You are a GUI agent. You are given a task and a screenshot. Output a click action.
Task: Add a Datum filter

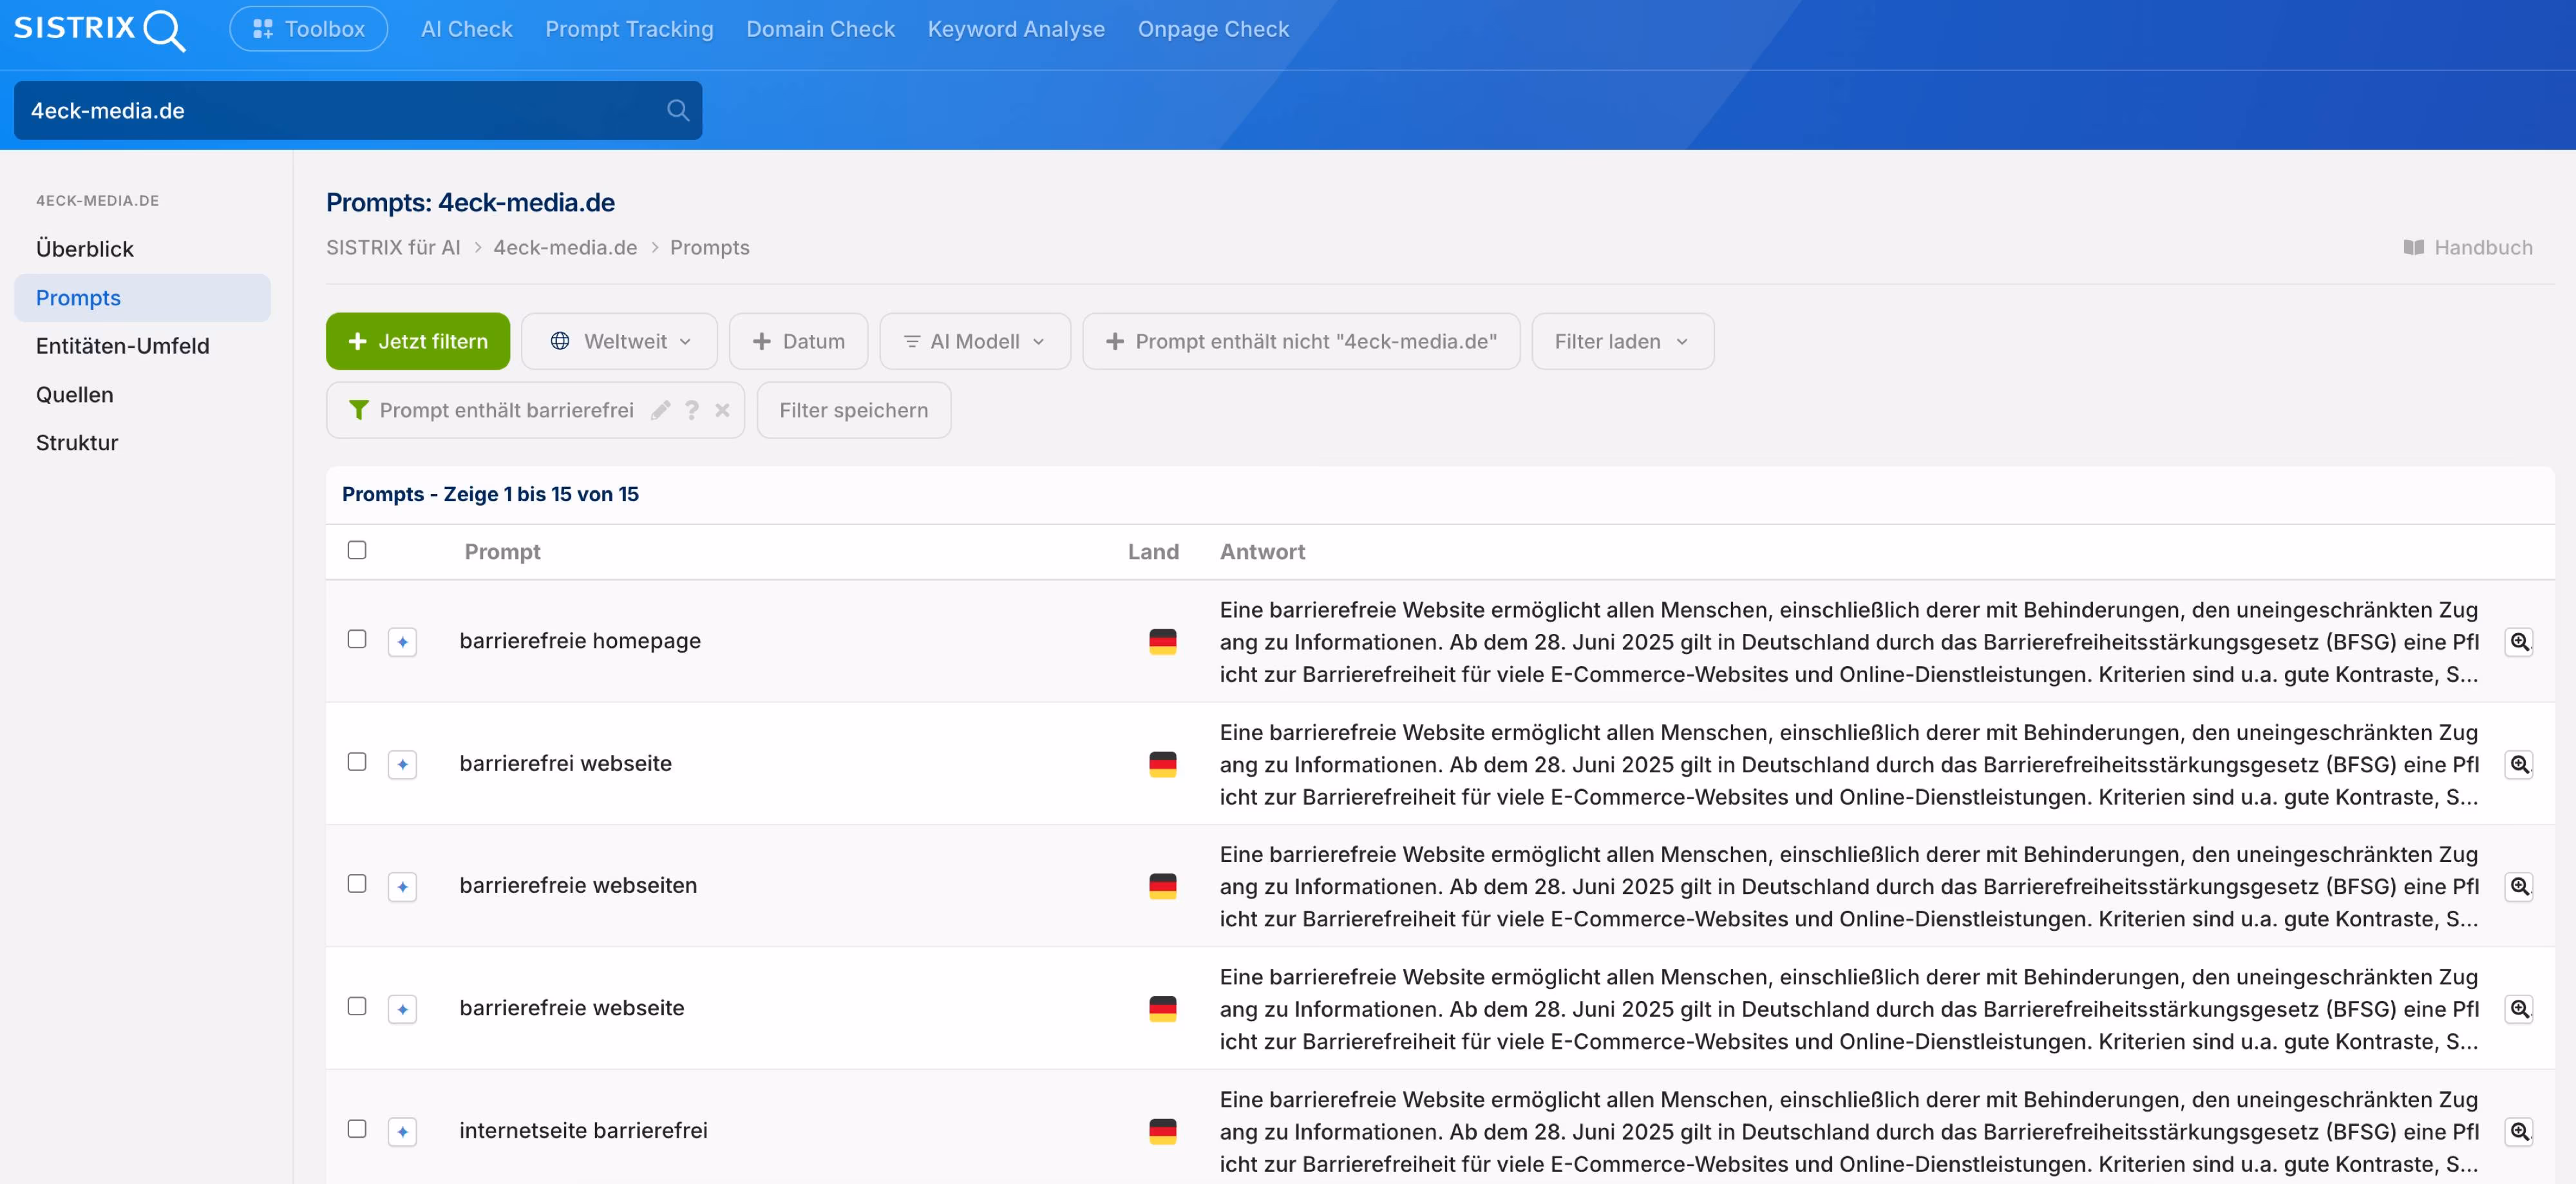(798, 341)
